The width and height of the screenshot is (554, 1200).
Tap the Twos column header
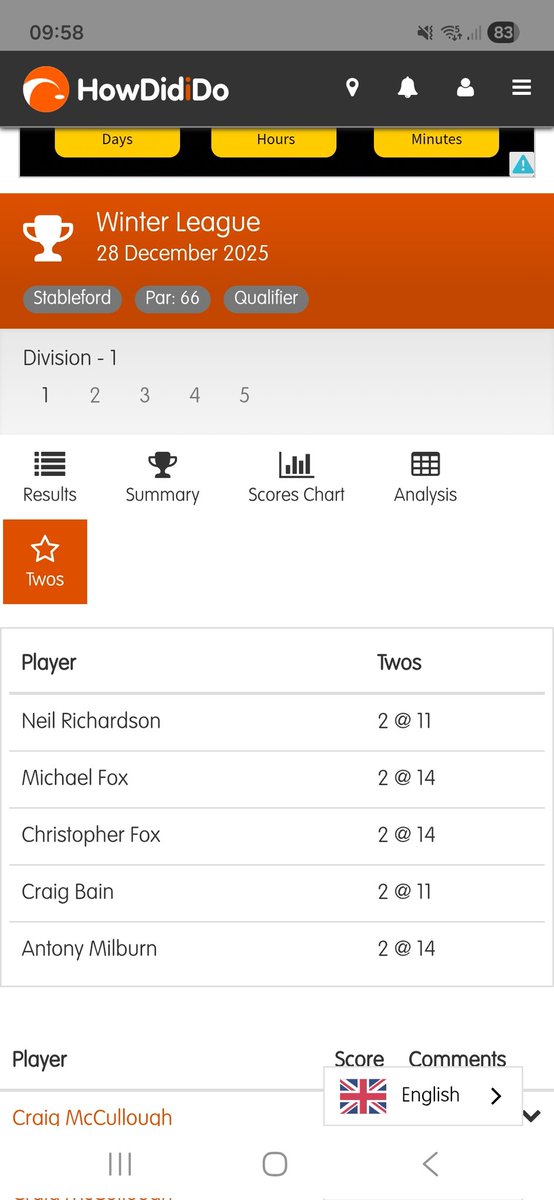(x=399, y=663)
